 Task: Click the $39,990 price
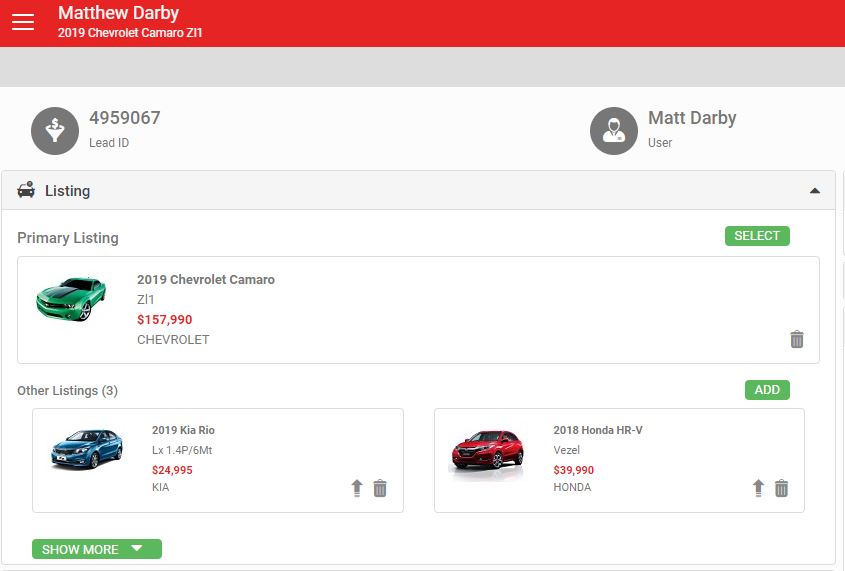[x=573, y=470]
